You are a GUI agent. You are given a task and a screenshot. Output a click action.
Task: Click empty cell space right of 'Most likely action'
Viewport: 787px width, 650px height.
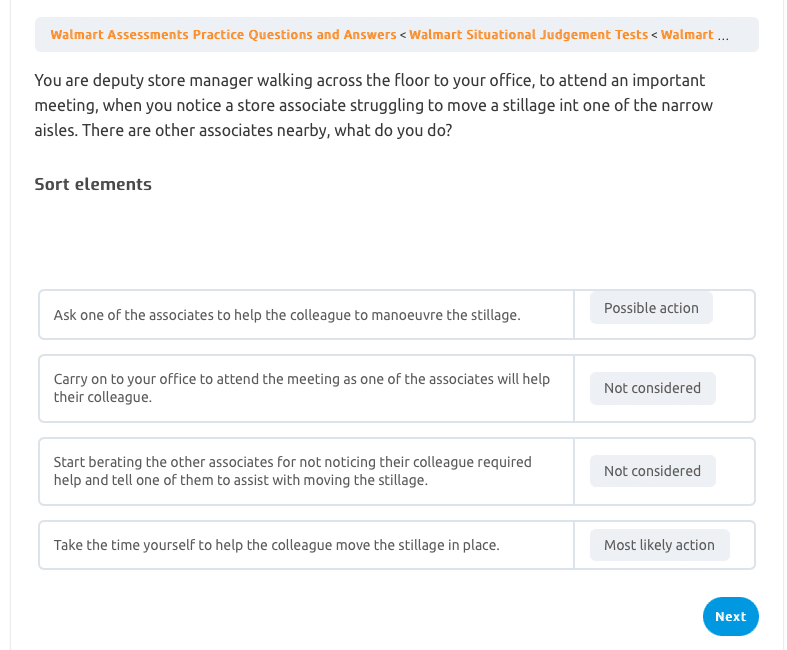click(x=741, y=545)
